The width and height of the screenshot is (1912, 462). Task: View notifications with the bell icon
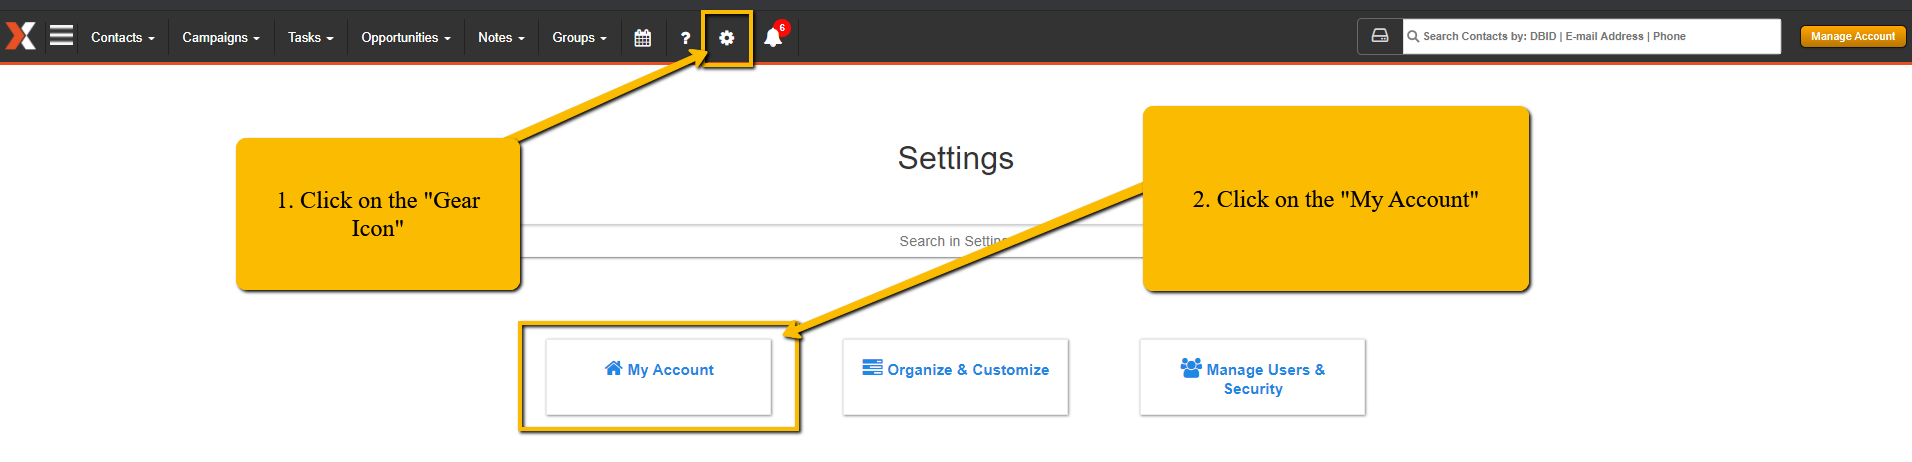click(773, 37)
